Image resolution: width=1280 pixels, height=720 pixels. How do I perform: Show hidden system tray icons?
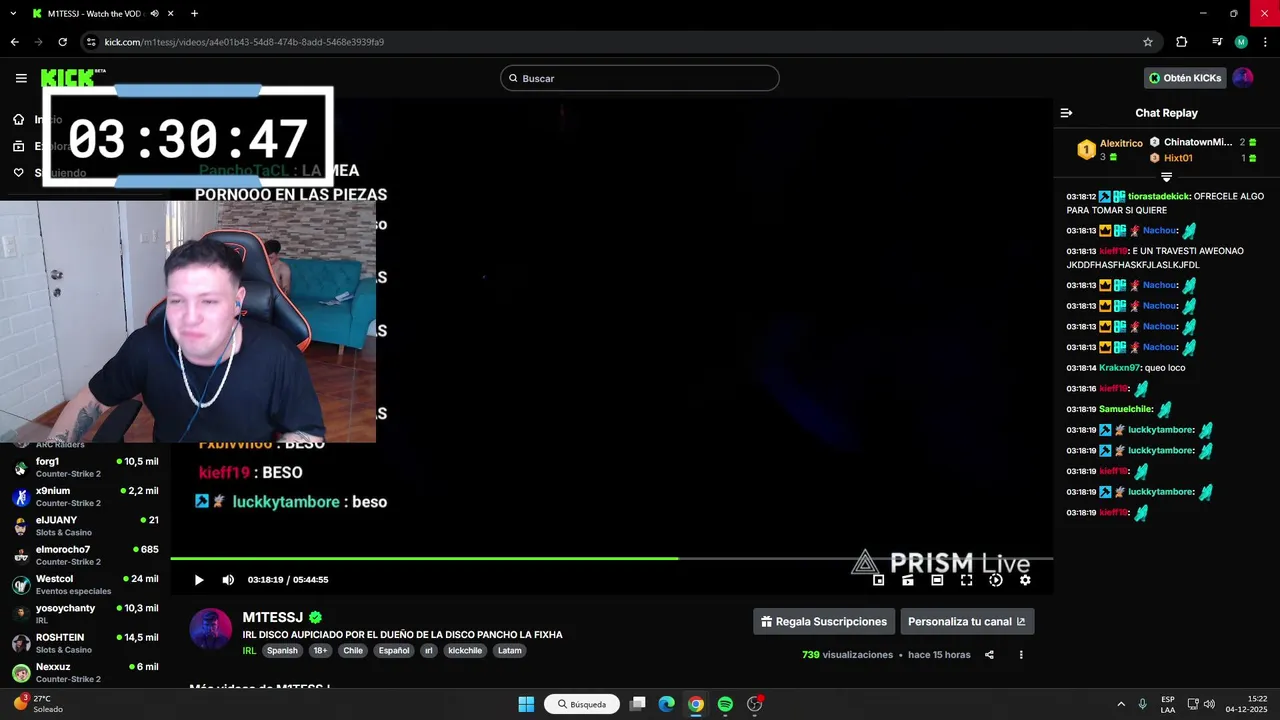(x=1121, y=704)
